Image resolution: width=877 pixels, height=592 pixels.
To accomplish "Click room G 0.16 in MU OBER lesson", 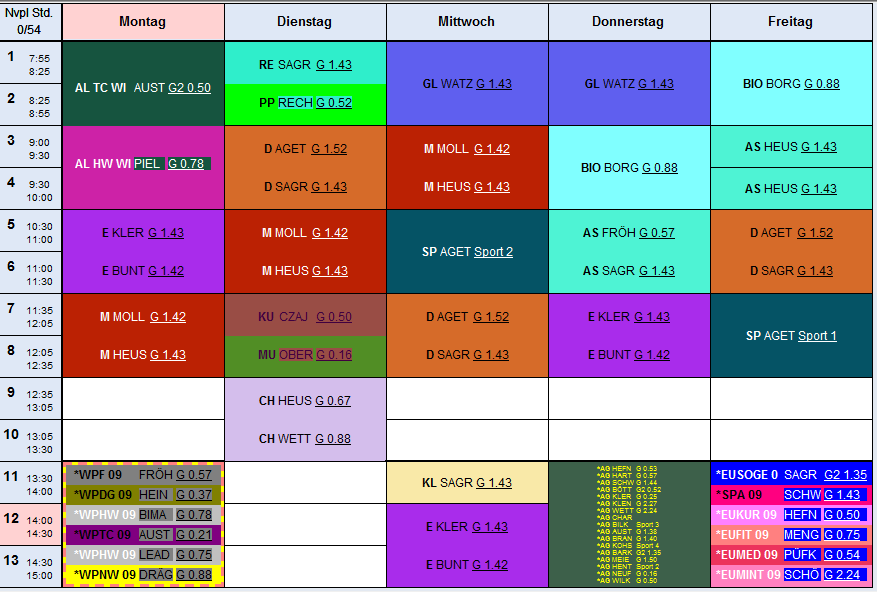I will coord(334,355).
